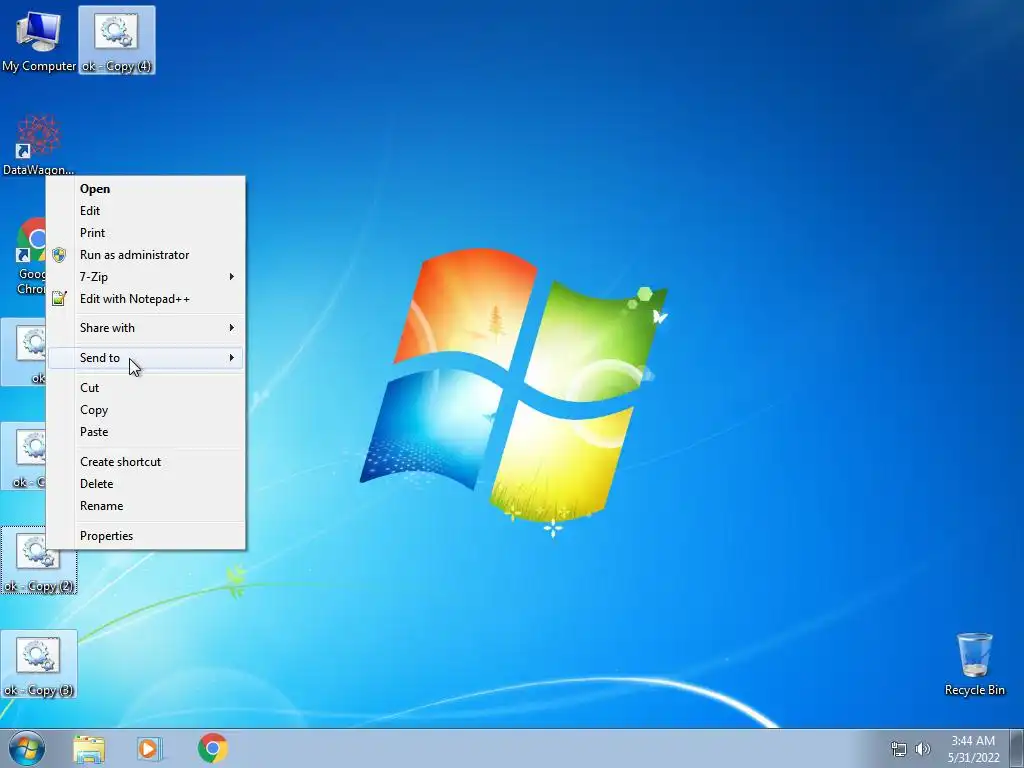
Task: Select the Recycle Bin icon
Action: coord(974,664)
